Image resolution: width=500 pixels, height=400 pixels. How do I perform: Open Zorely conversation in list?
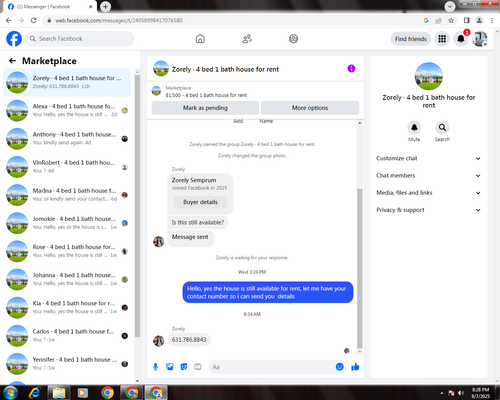coord(67,82)
